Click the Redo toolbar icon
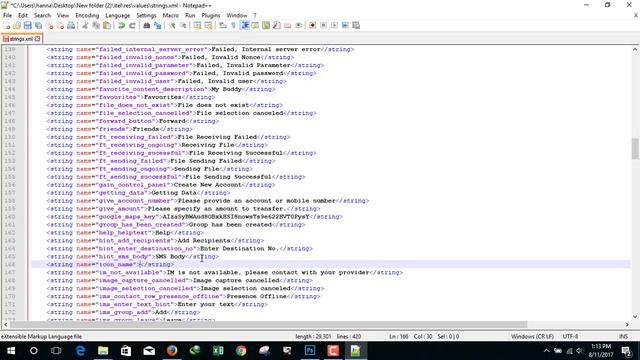 coord(132,25)
